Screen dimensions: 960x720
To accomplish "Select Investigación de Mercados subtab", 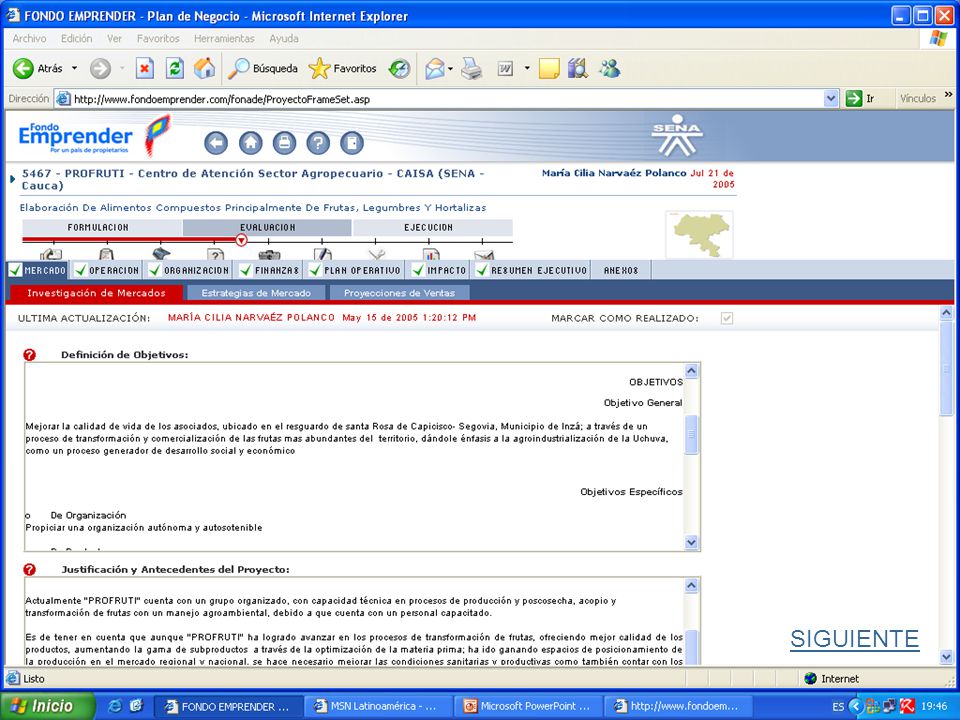I will click(x=96, y=293).
